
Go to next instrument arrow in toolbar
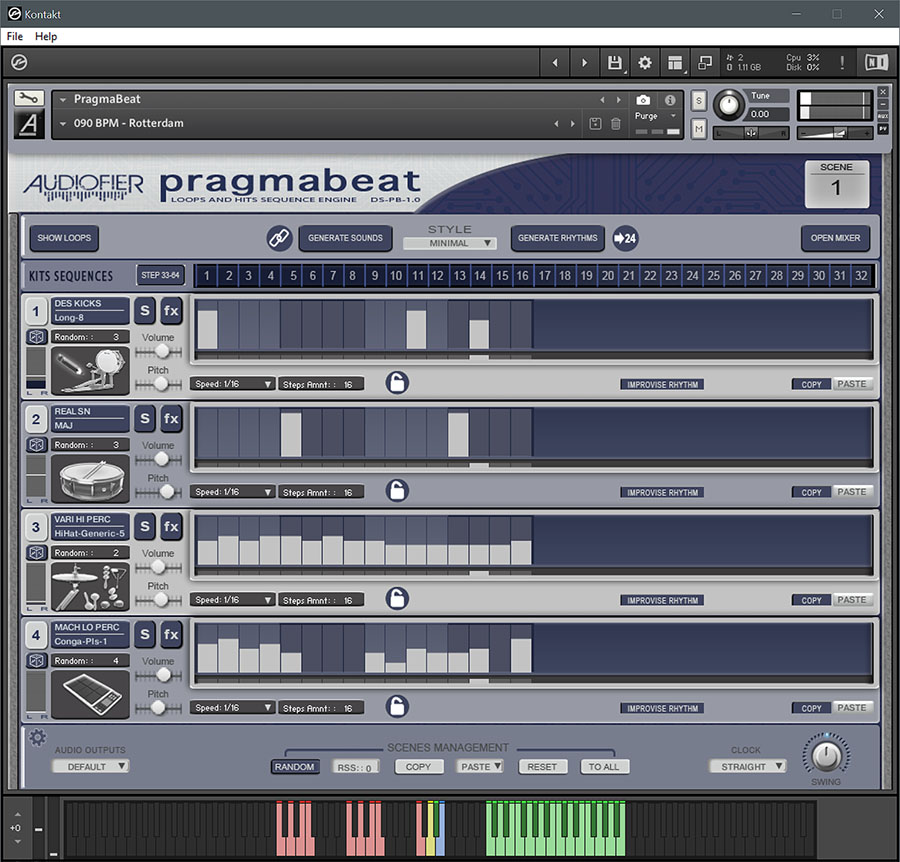[584, 63]
